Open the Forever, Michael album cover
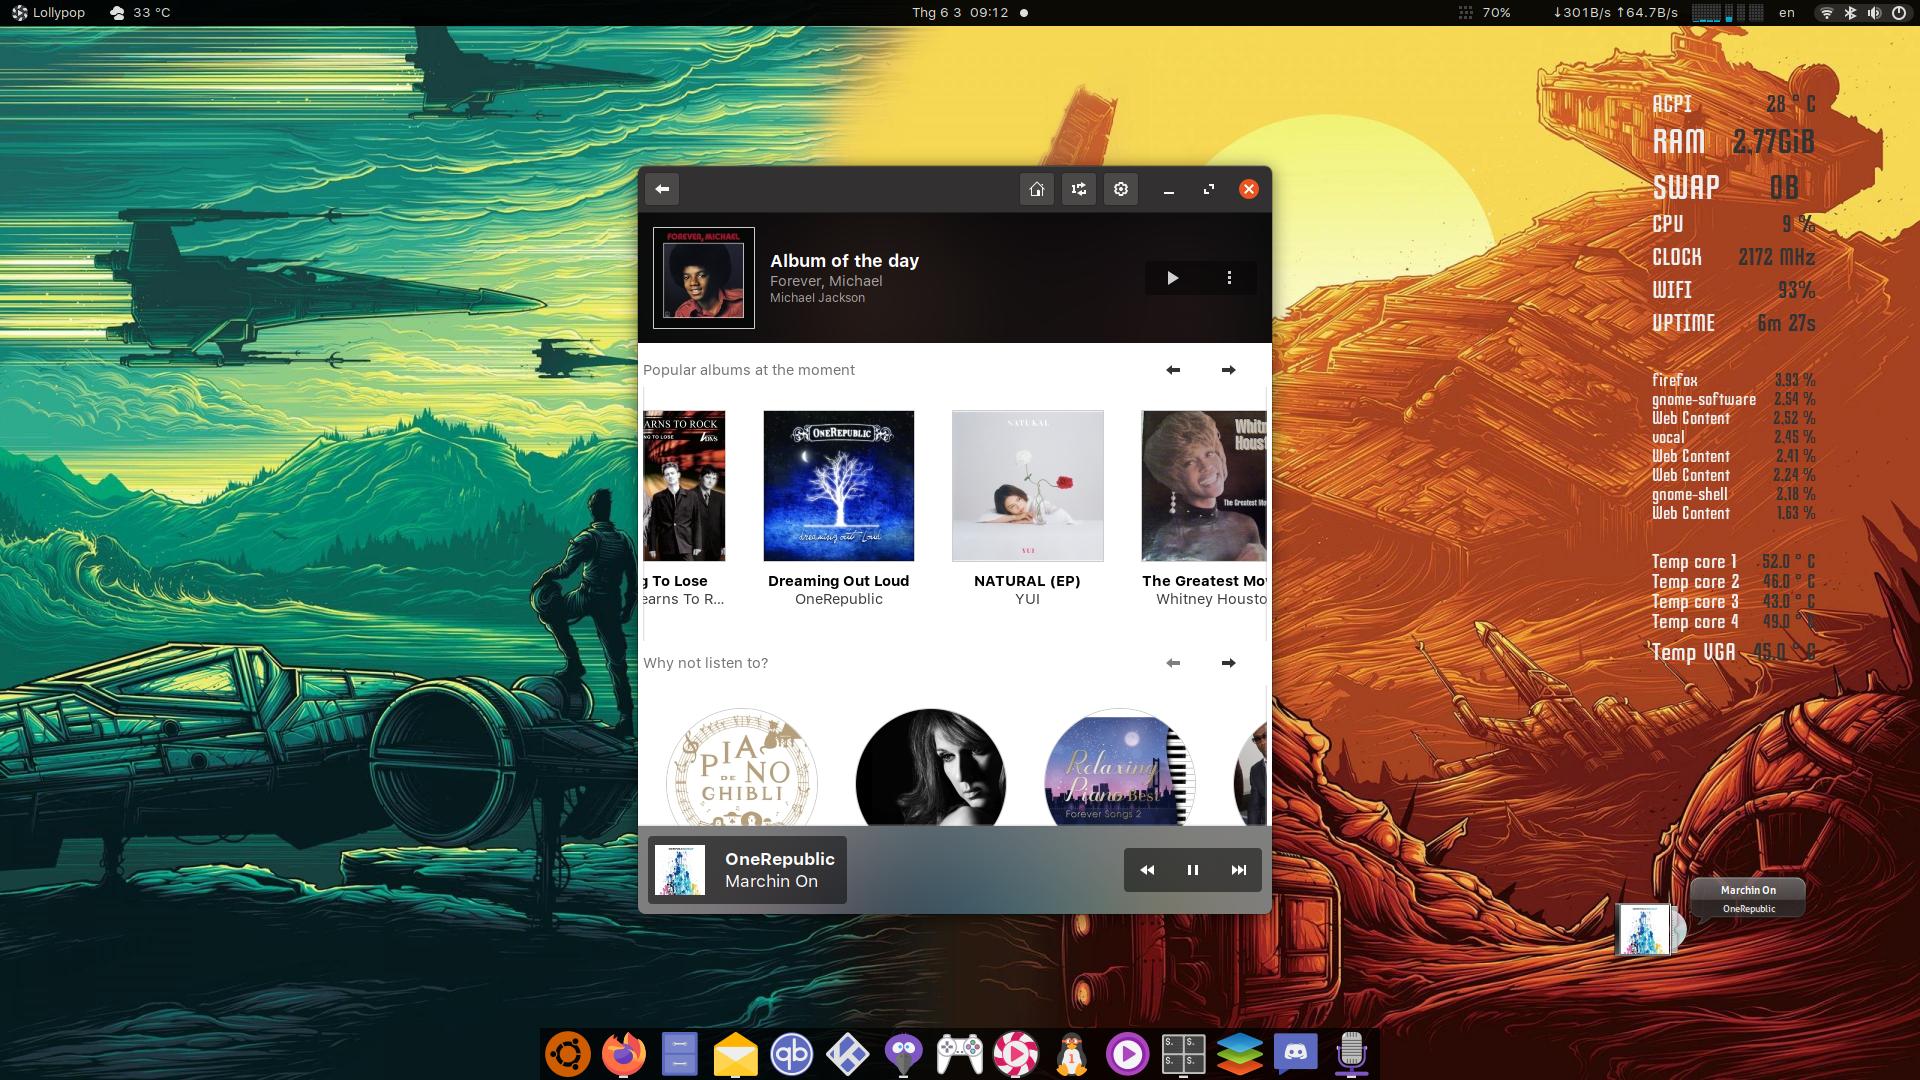Viewport: 1920px width, 1080px height. [704, 278]
